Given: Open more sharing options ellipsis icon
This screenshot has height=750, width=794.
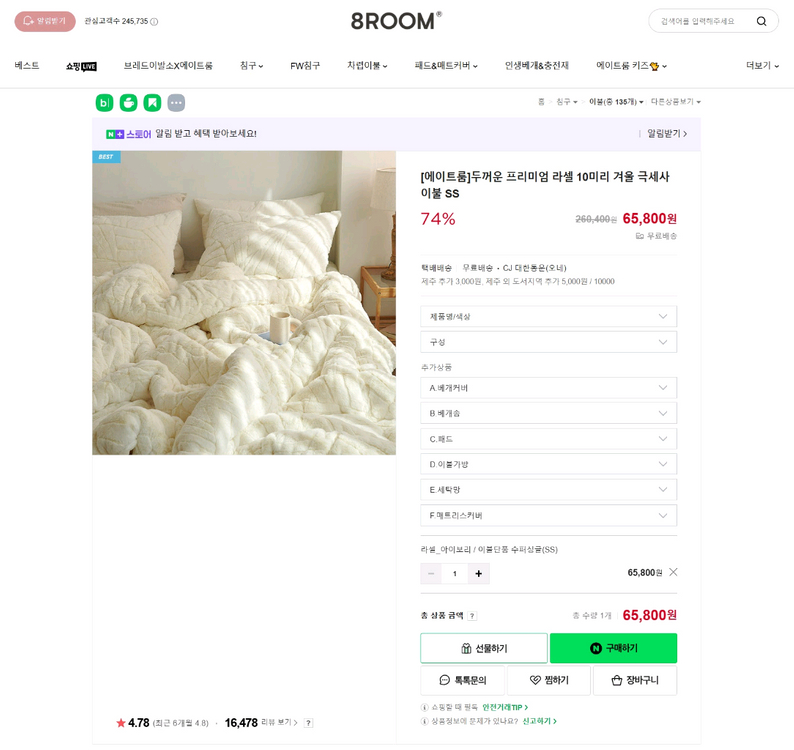Looking at the screenshot, I should click(176, 103).
